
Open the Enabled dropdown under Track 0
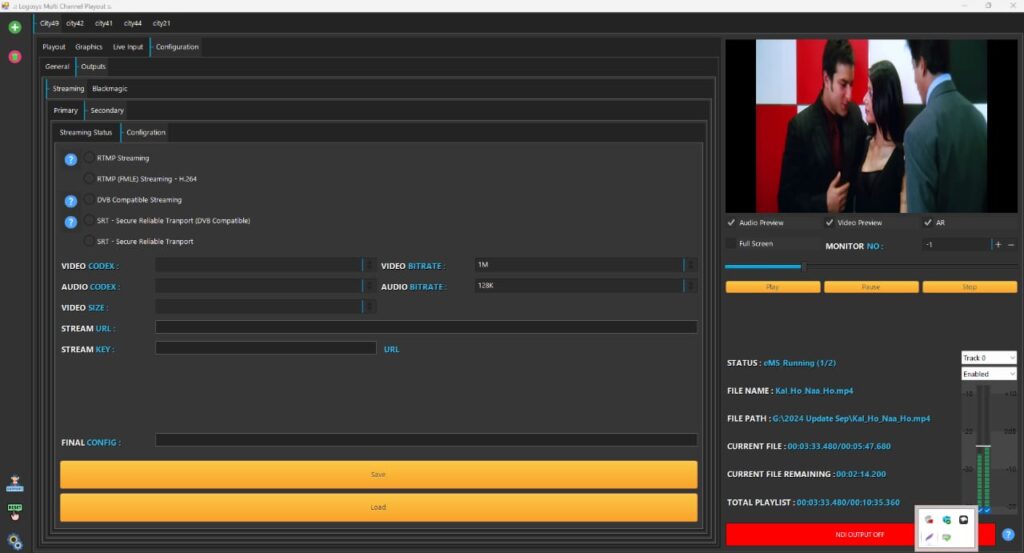[989, 374]
